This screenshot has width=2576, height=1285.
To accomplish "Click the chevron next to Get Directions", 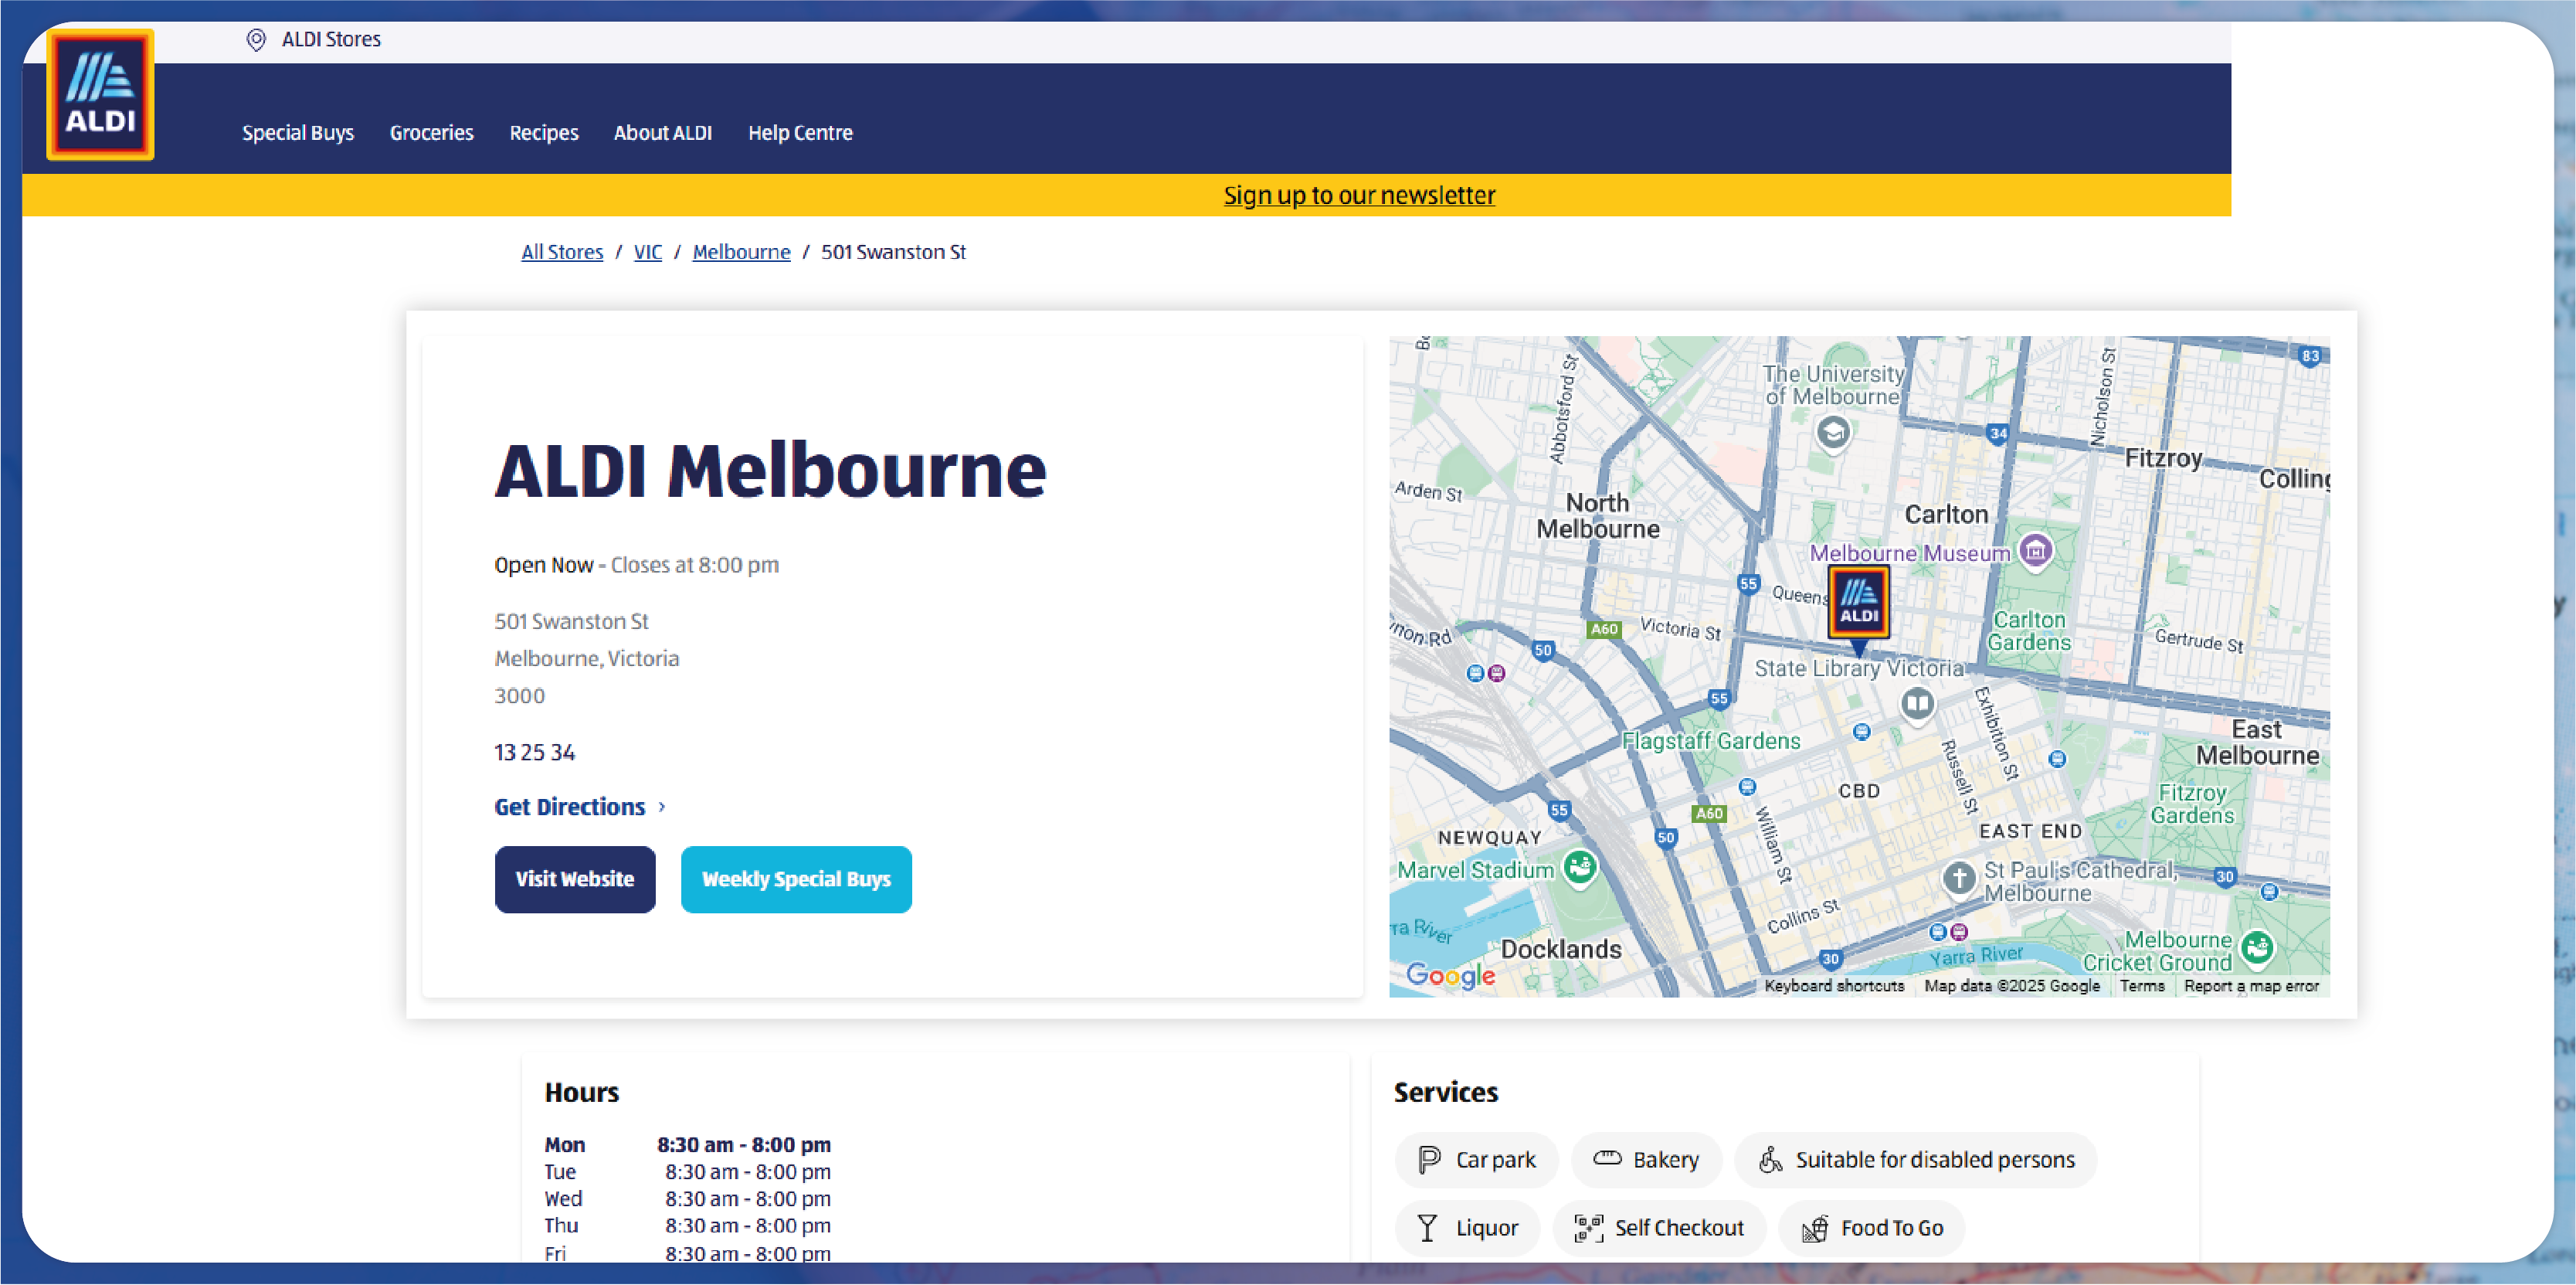I will (661, 807).
